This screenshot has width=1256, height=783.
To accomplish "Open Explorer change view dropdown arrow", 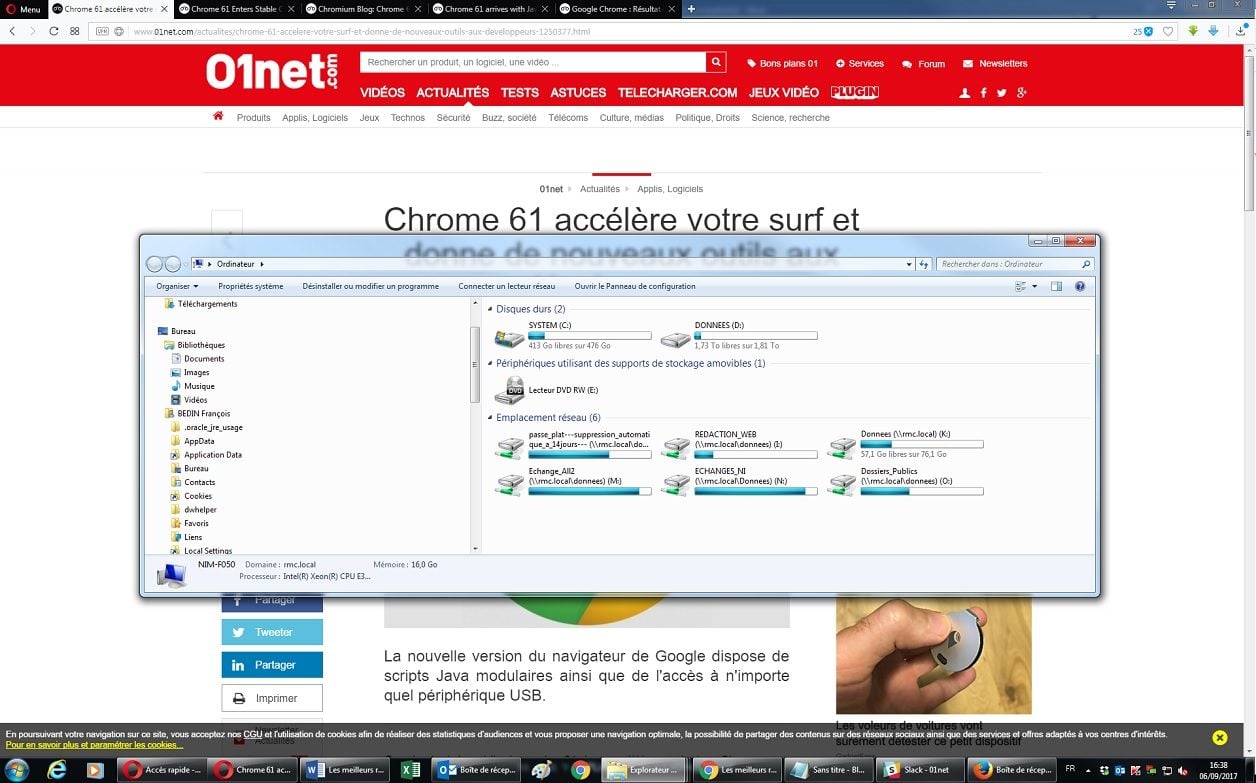I will (x=1034, y=286).
